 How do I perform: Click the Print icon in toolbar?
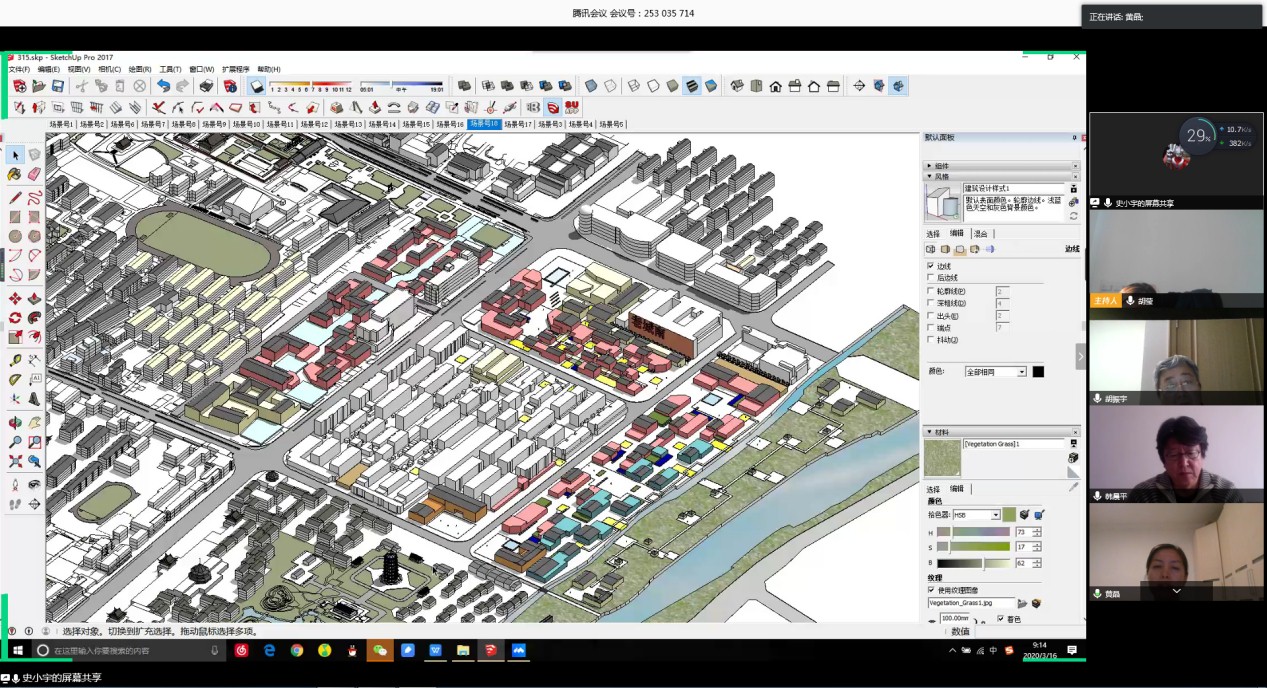click(x=206, y=86)
